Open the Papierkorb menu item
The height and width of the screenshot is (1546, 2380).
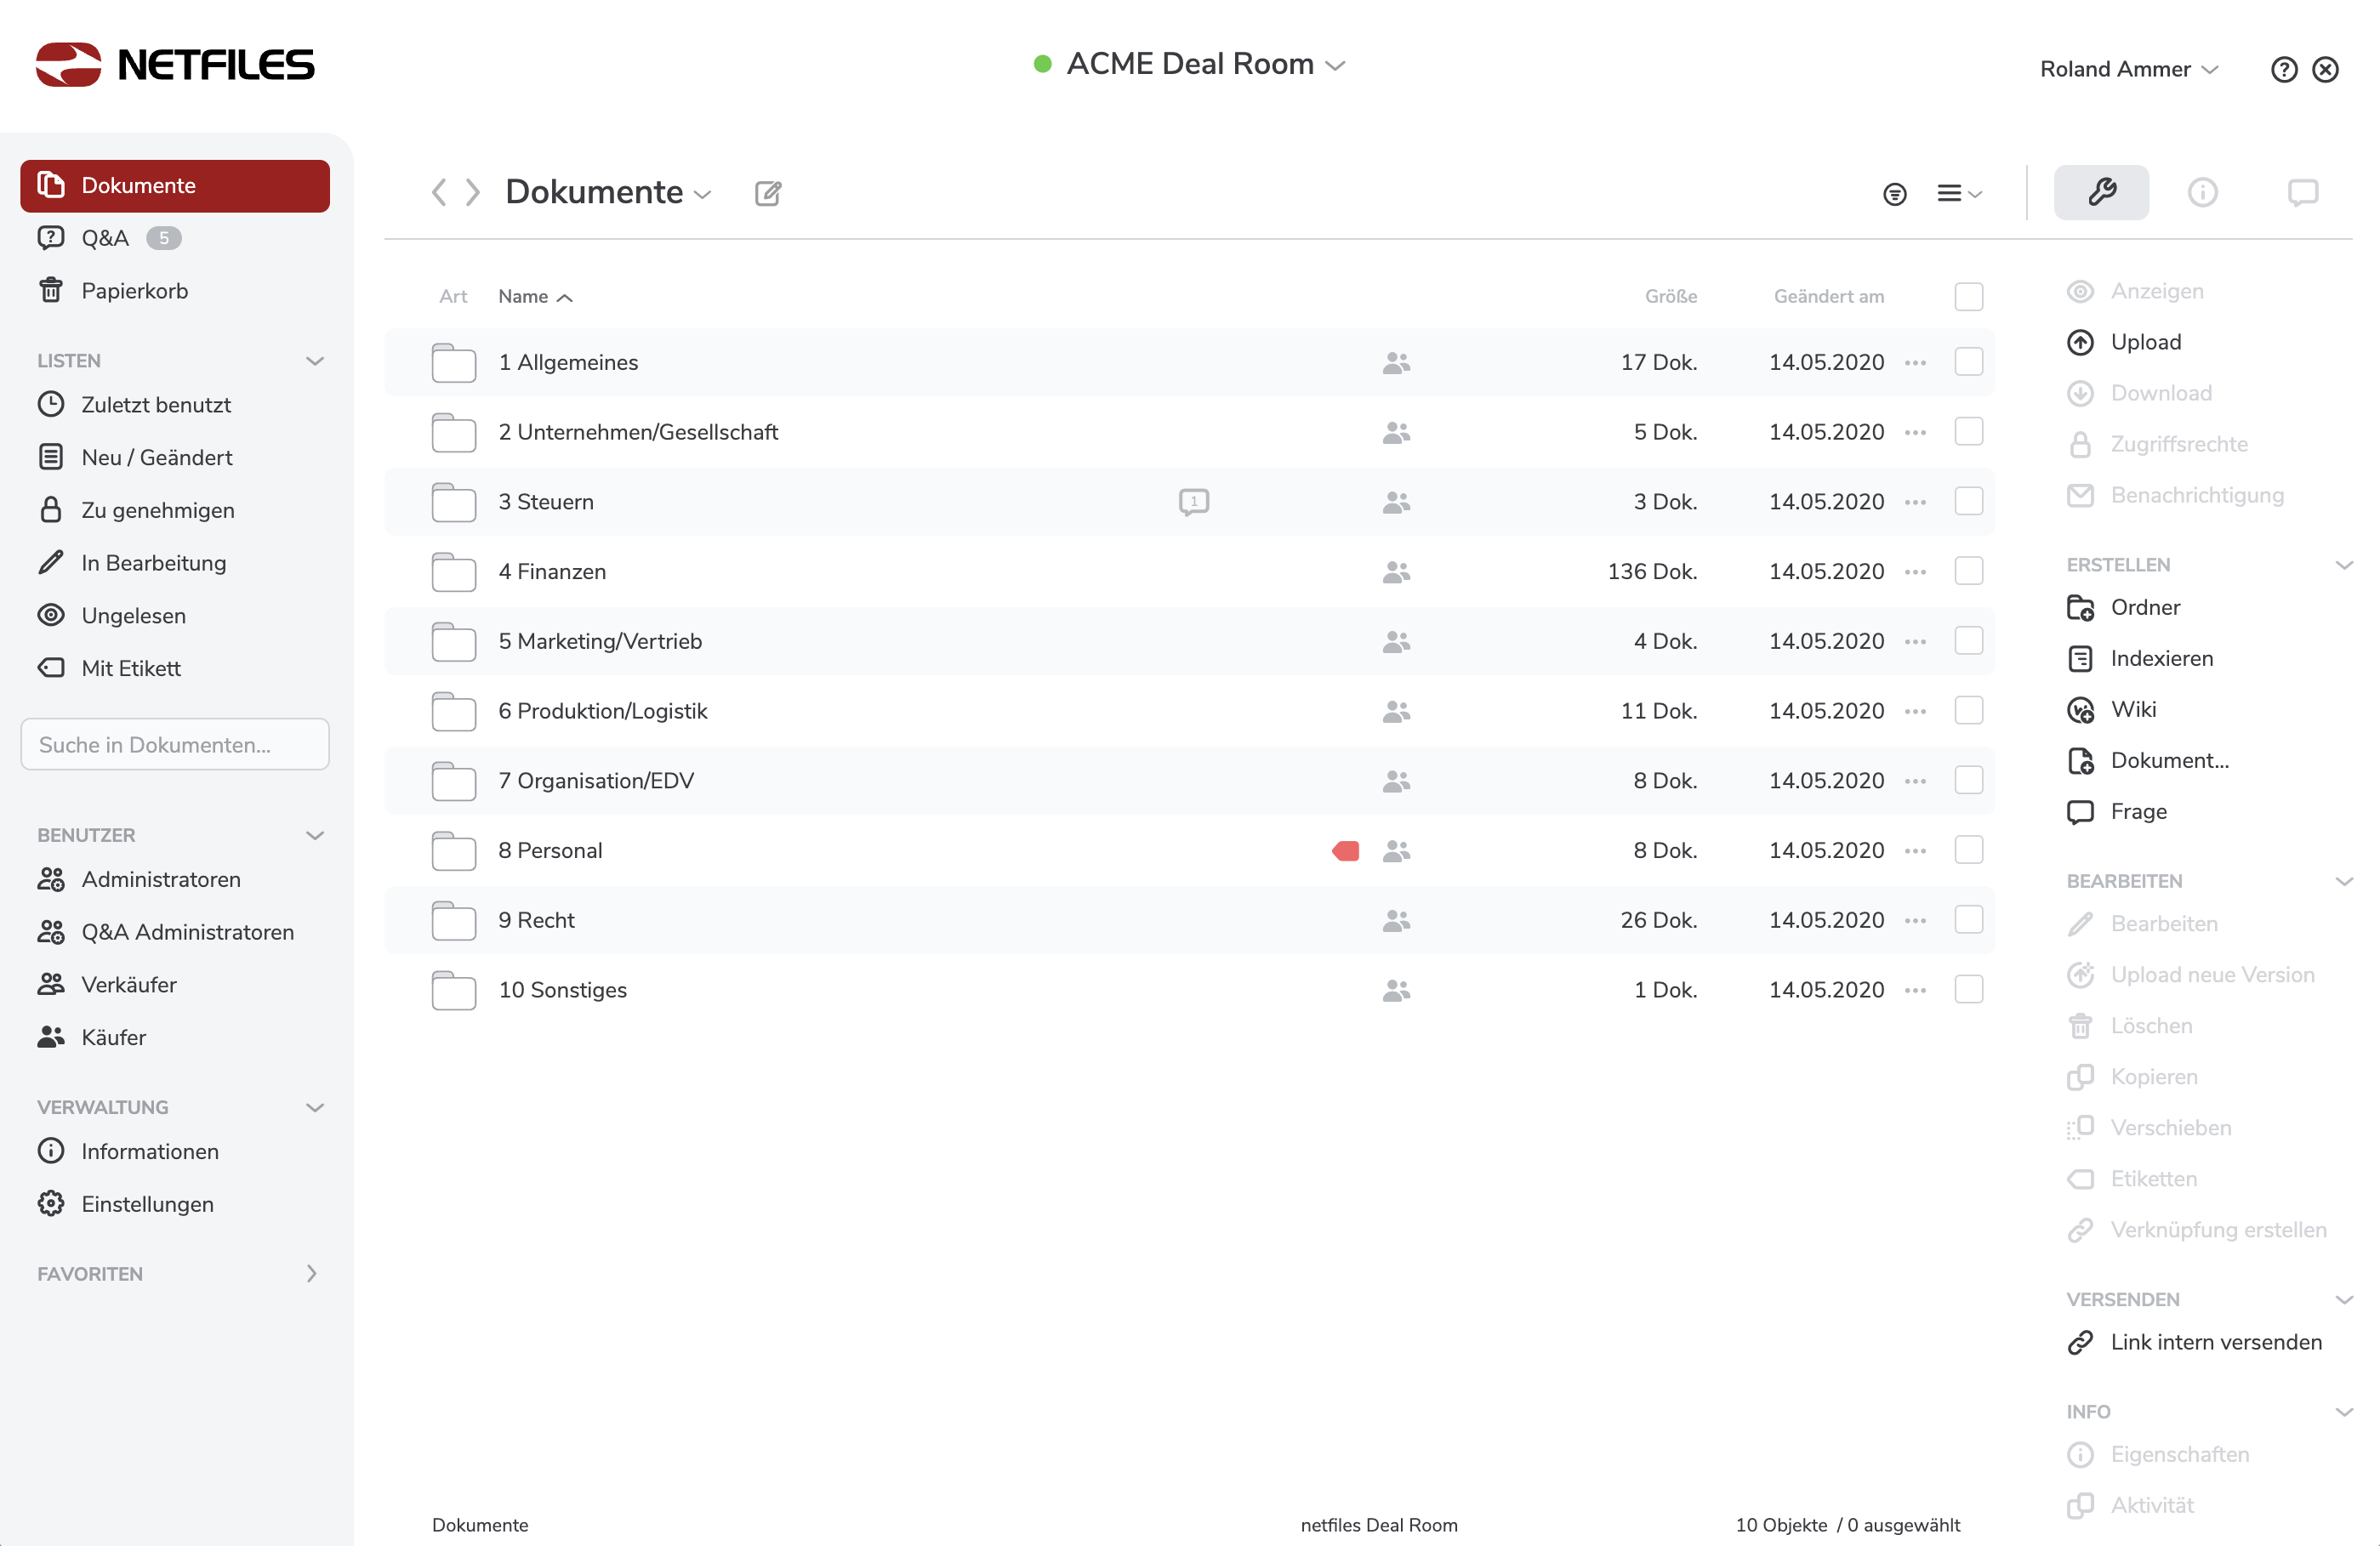(134, 291)
